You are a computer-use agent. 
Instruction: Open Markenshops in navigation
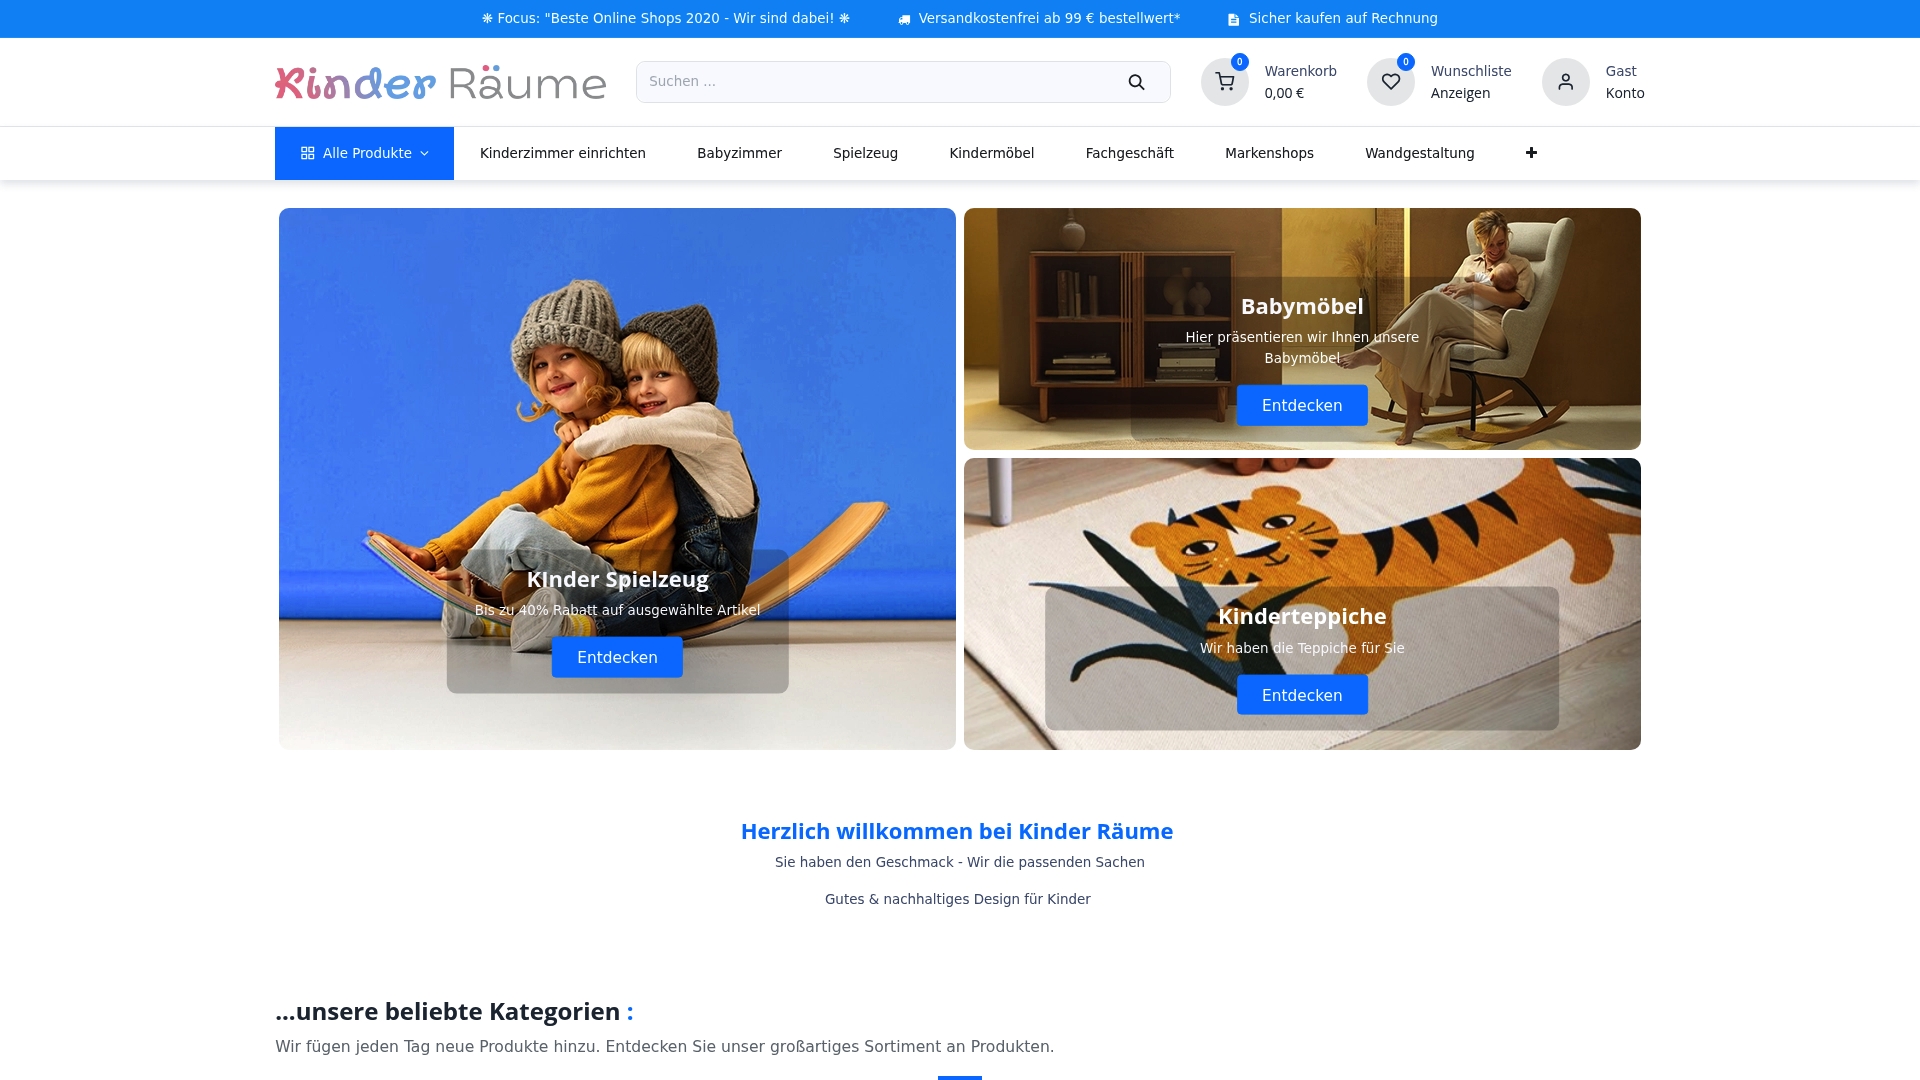[x=1269, y=153]
